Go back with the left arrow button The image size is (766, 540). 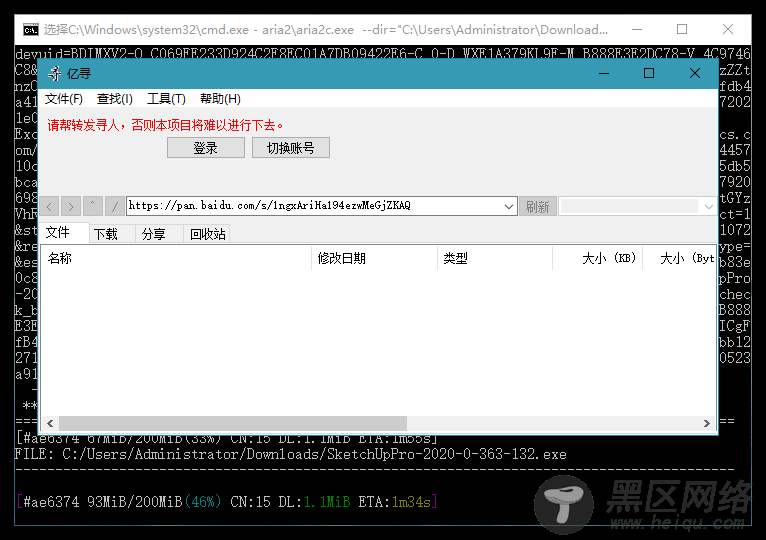click(x=49, y=206)
